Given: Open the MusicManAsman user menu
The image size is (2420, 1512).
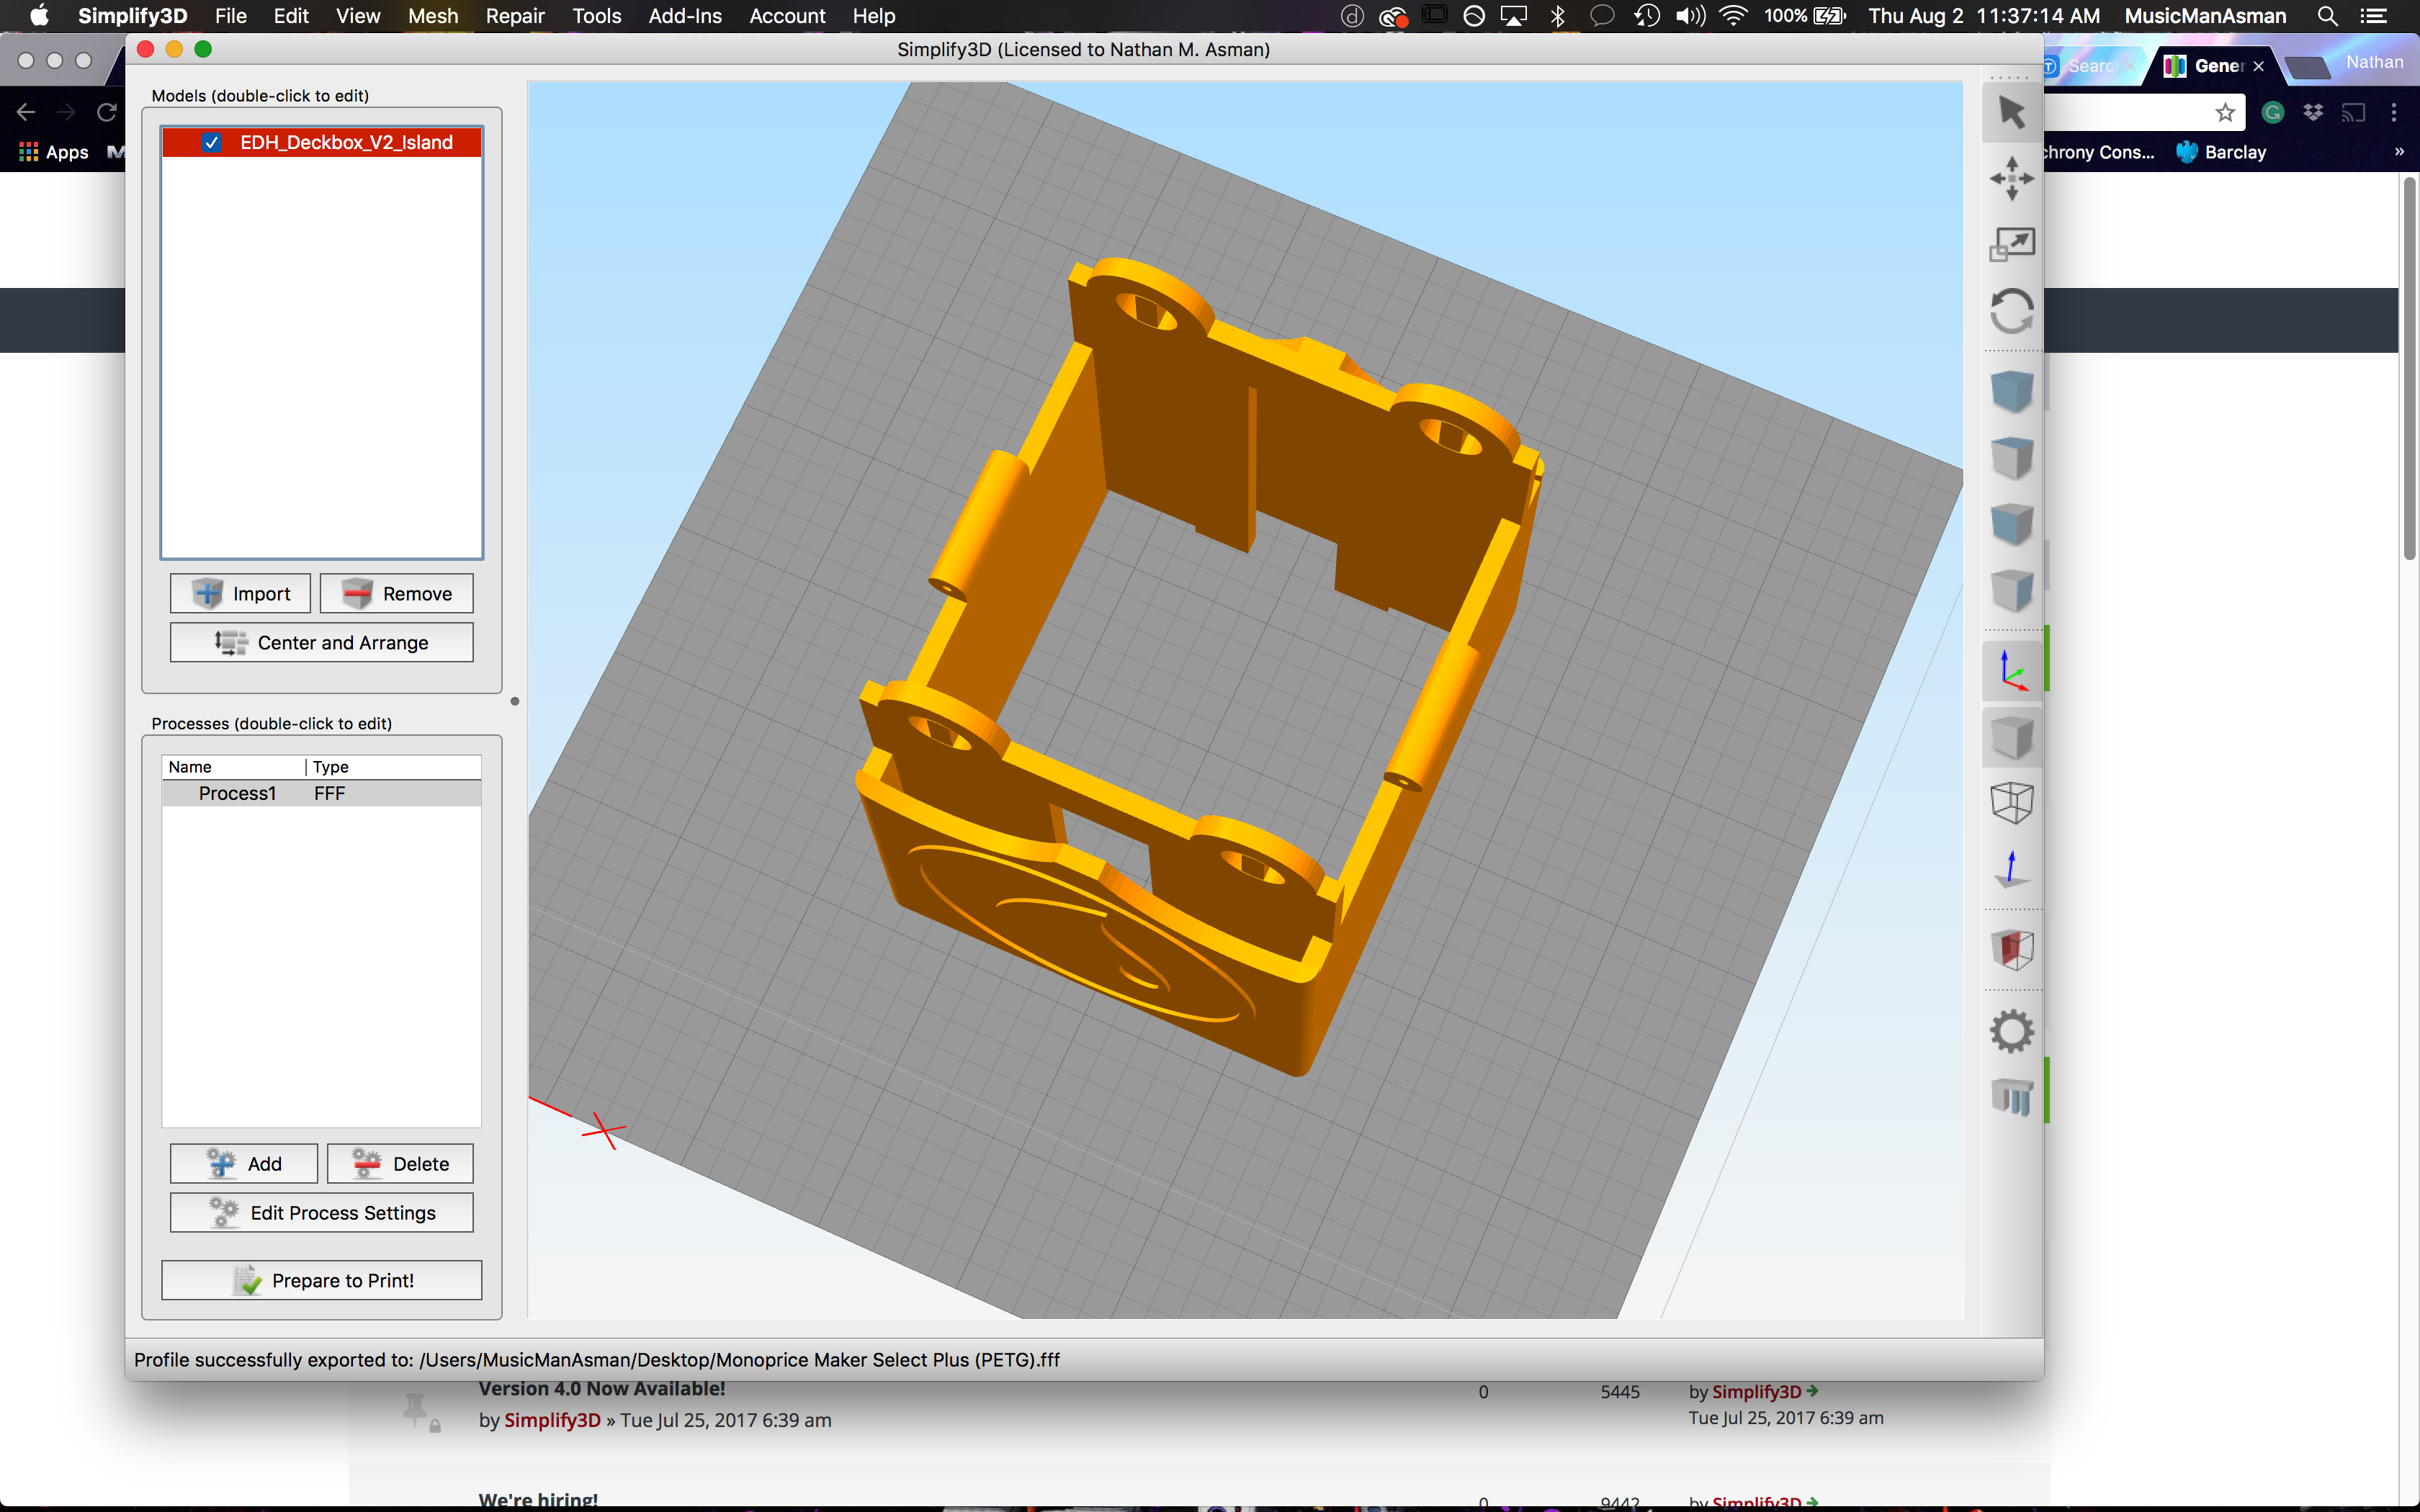Looking at the screenshot, I should (x=2205, y=16).
